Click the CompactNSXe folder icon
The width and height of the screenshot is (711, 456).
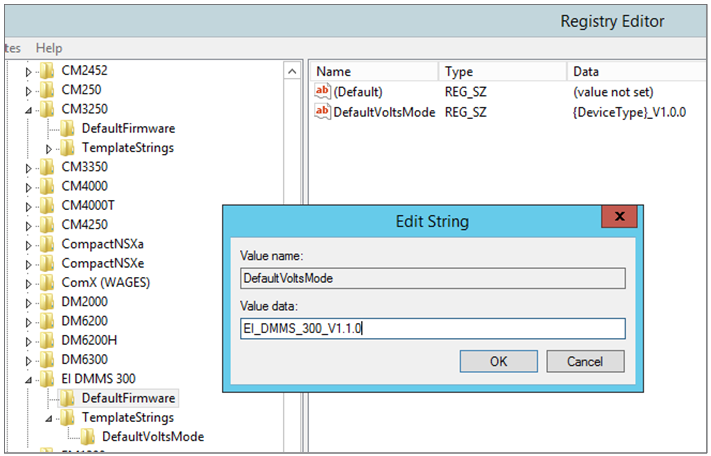click(47, 263)
